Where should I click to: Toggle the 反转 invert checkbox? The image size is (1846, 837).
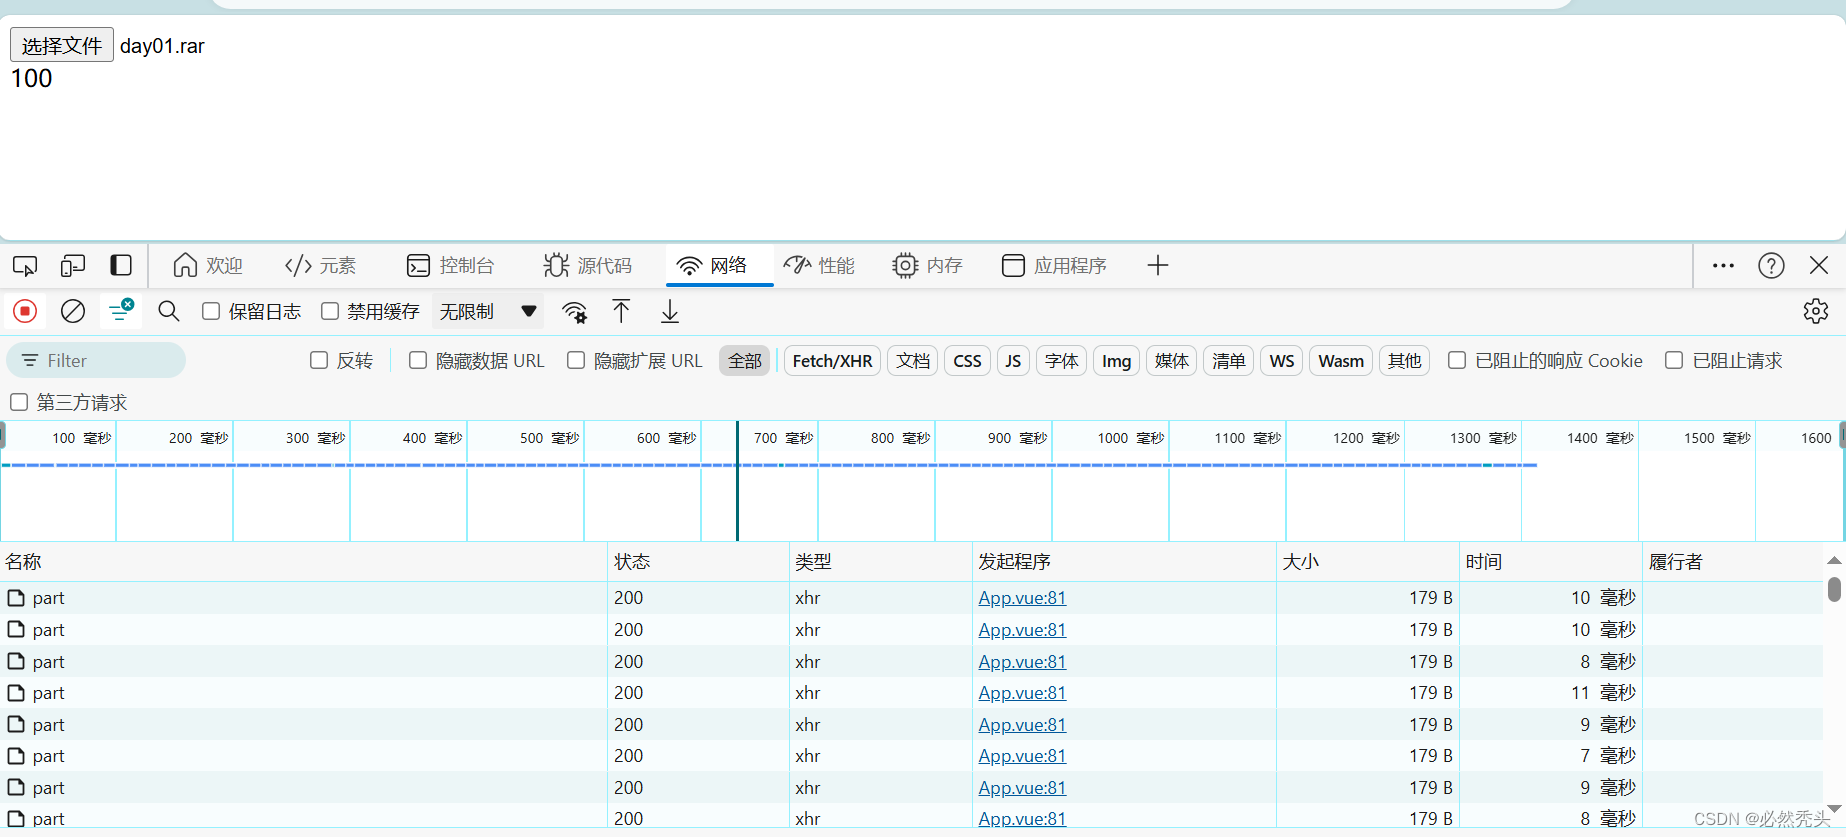click(319, 360)
